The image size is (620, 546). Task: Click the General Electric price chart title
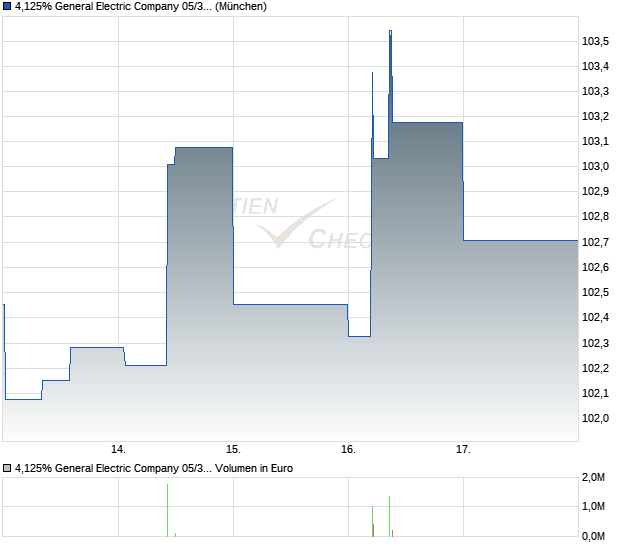pos(113,6)
